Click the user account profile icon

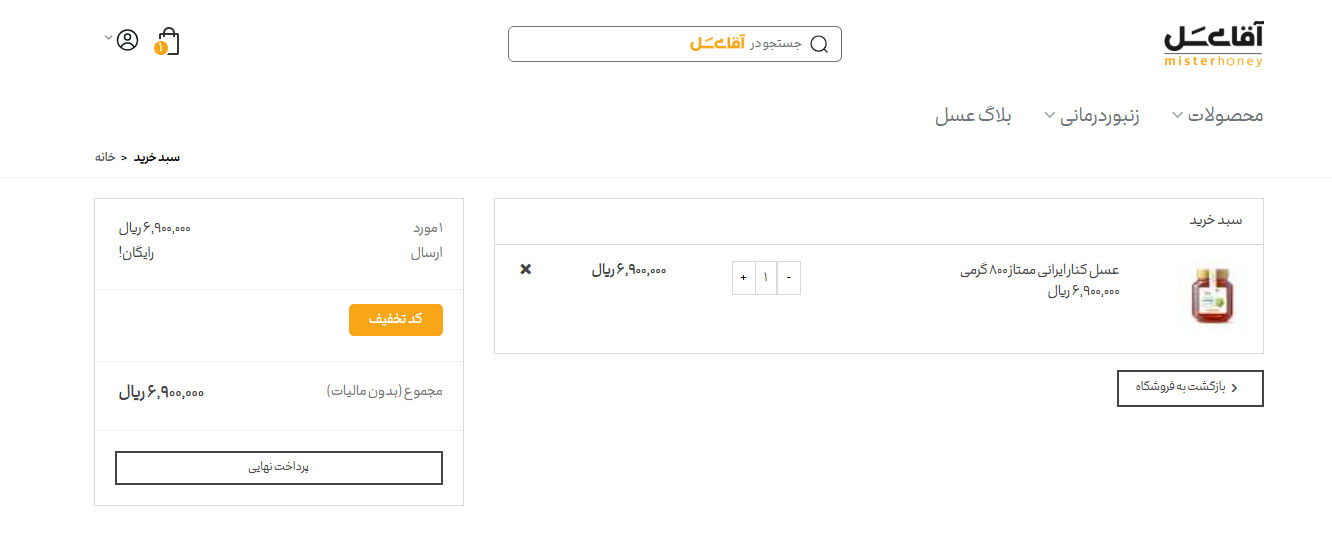click(x=127, y=40)
